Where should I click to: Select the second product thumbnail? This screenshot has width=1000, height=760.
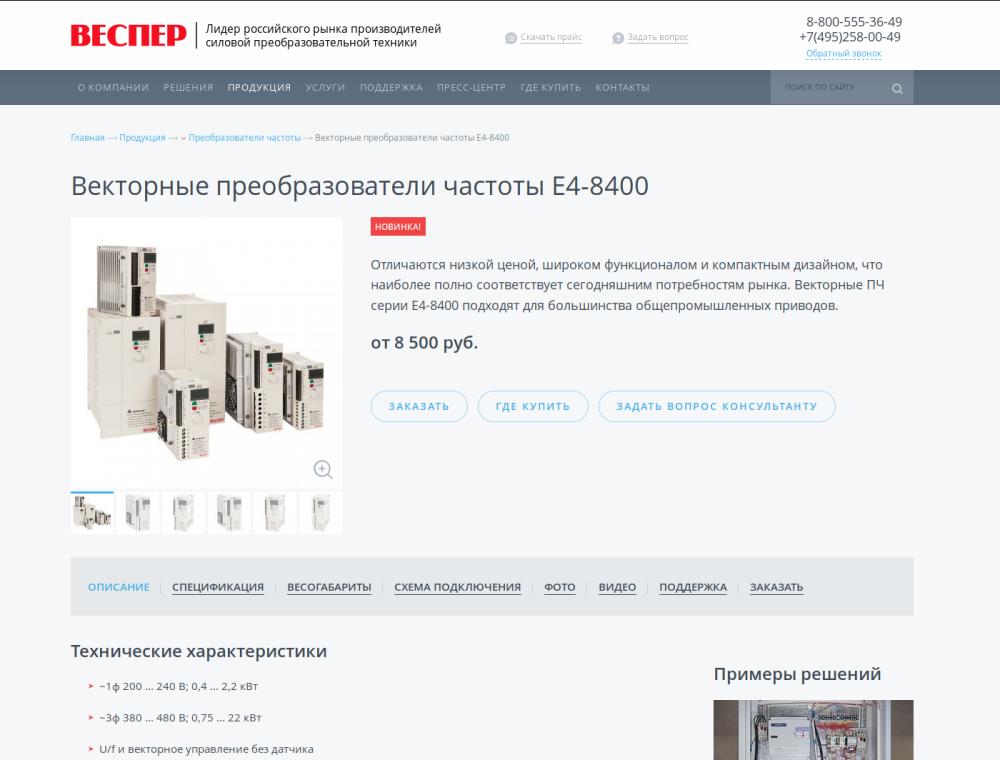click(x=138, y=513)
